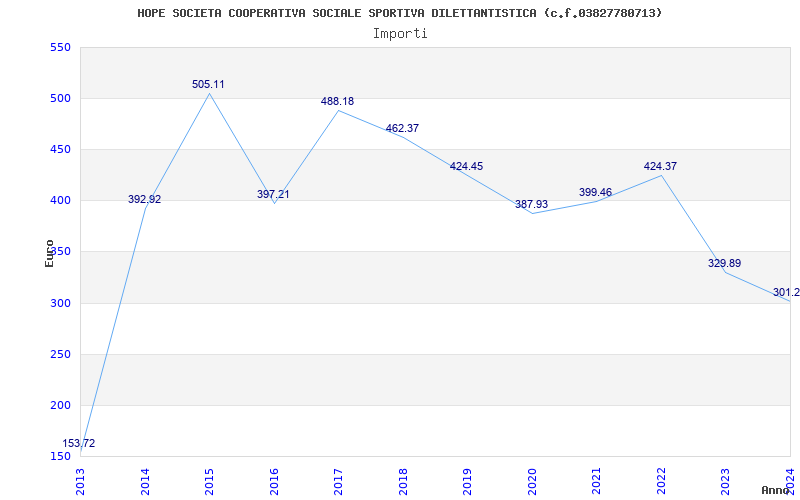Click the 2013 x-axis year label

coord(80,481)
